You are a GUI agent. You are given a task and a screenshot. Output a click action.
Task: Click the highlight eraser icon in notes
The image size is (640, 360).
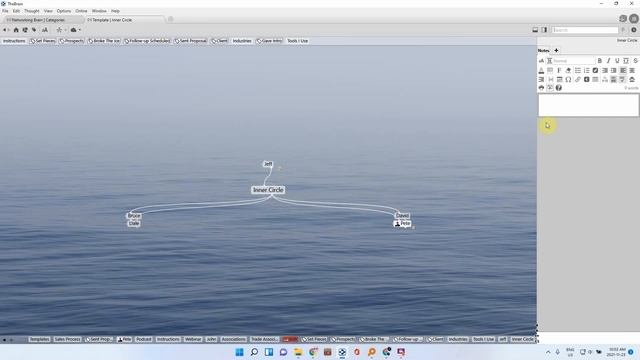[568, 71]
